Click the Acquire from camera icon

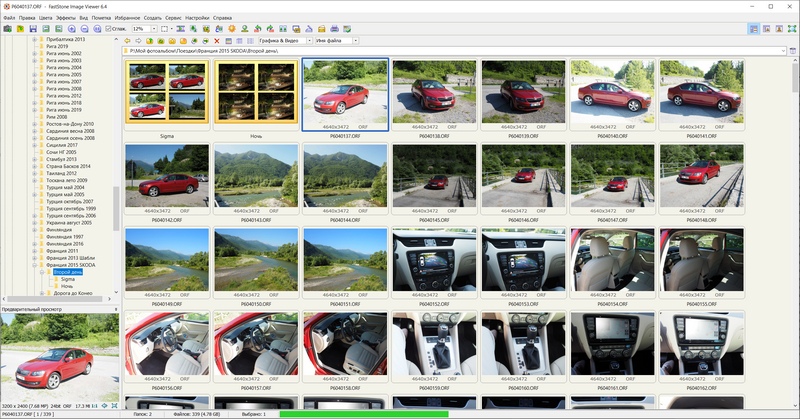pos(7,29)
